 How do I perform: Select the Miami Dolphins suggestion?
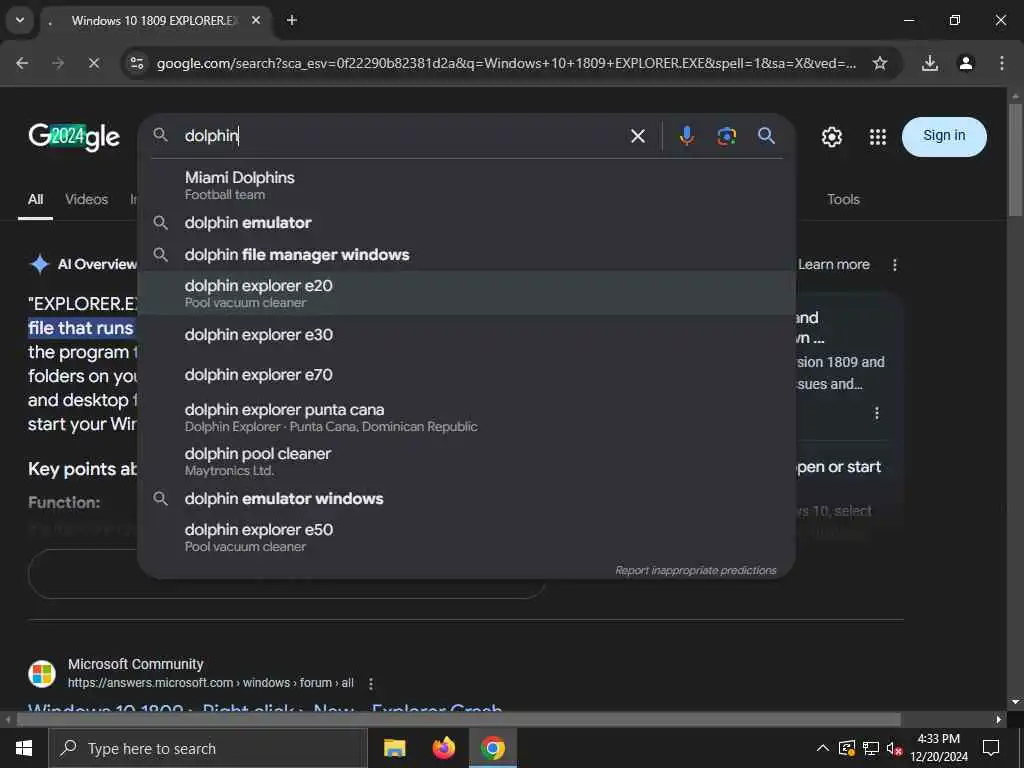tap(466, 185)
